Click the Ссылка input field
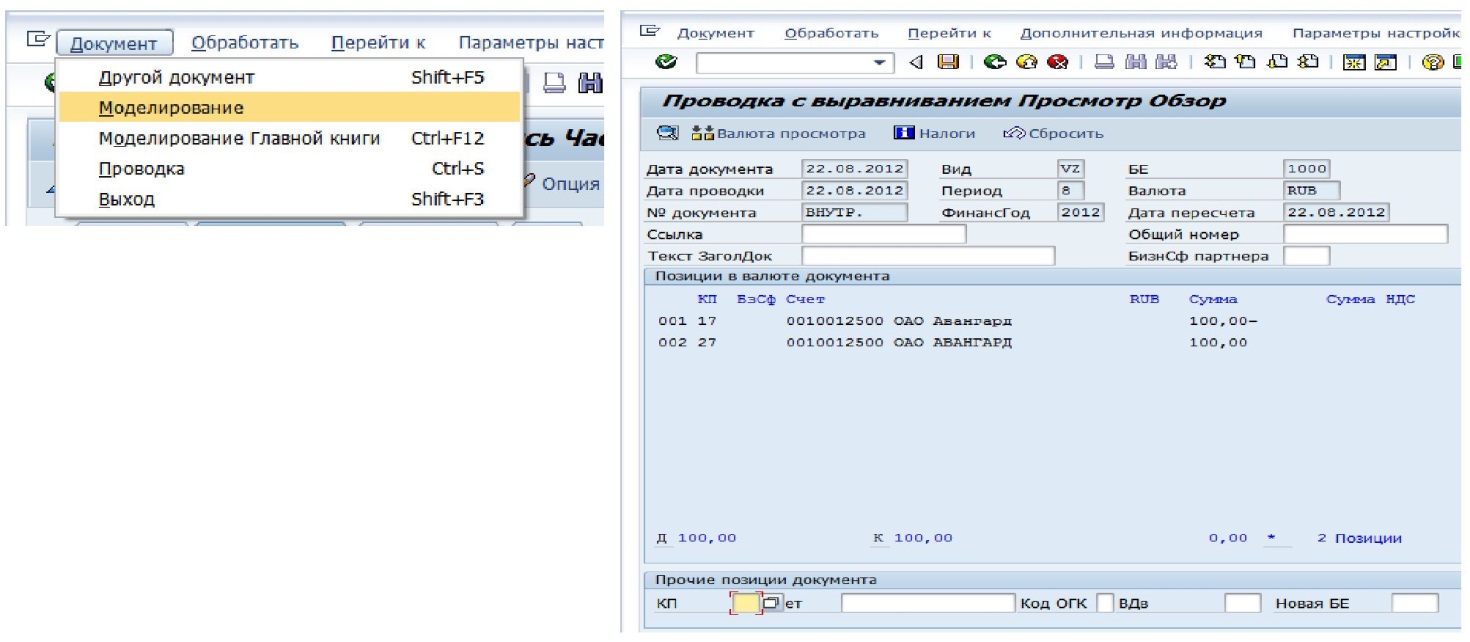 coord(883,234)
